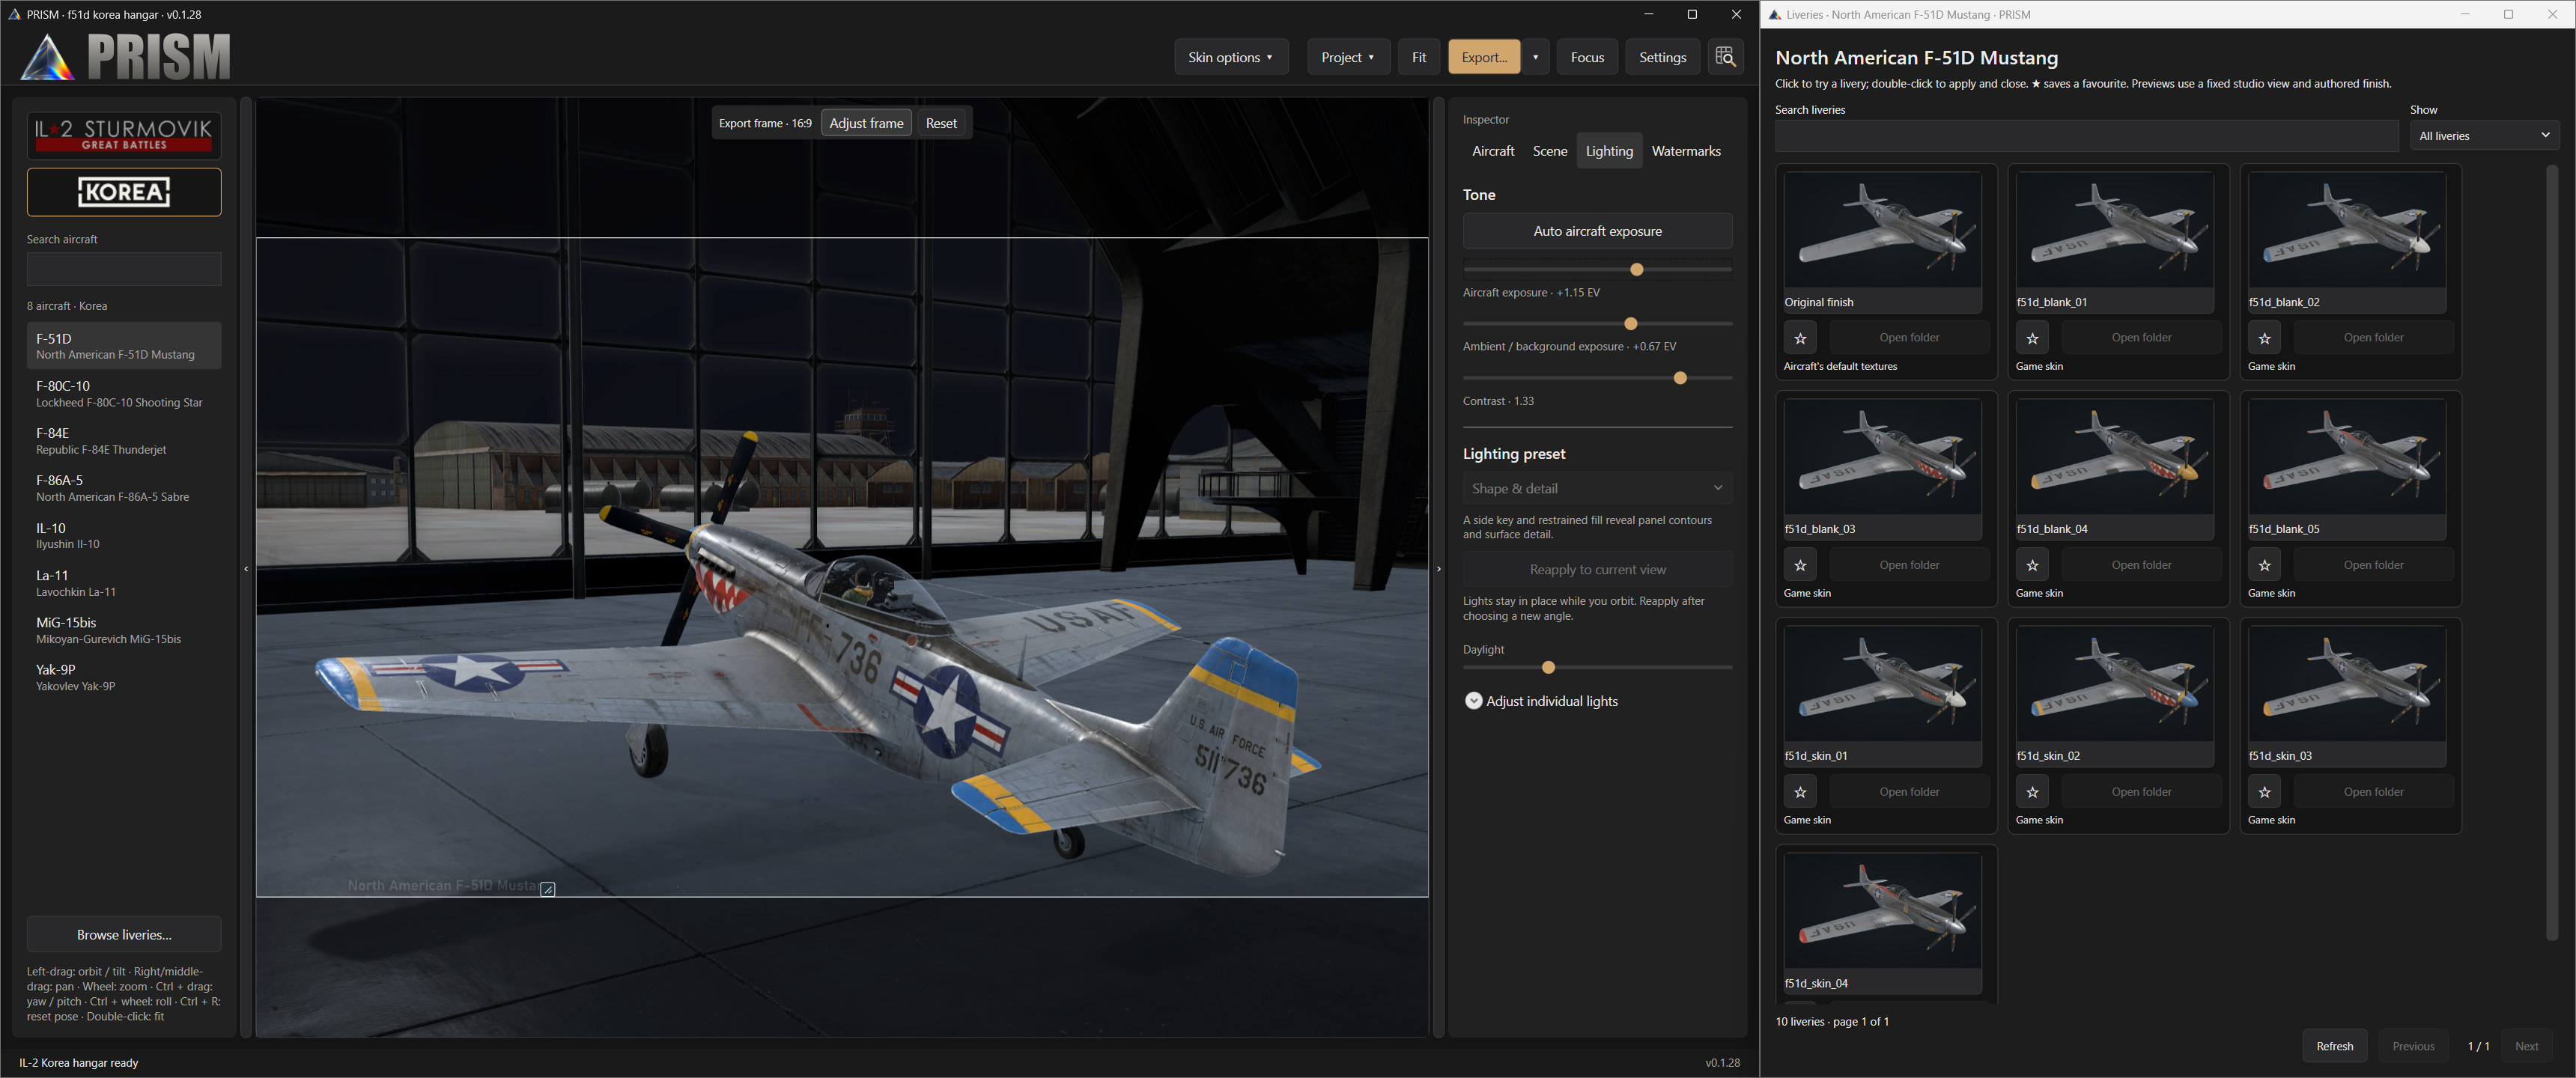Click Reset export frame button
Viewport: 2576px width, 1078px height.
941,123
